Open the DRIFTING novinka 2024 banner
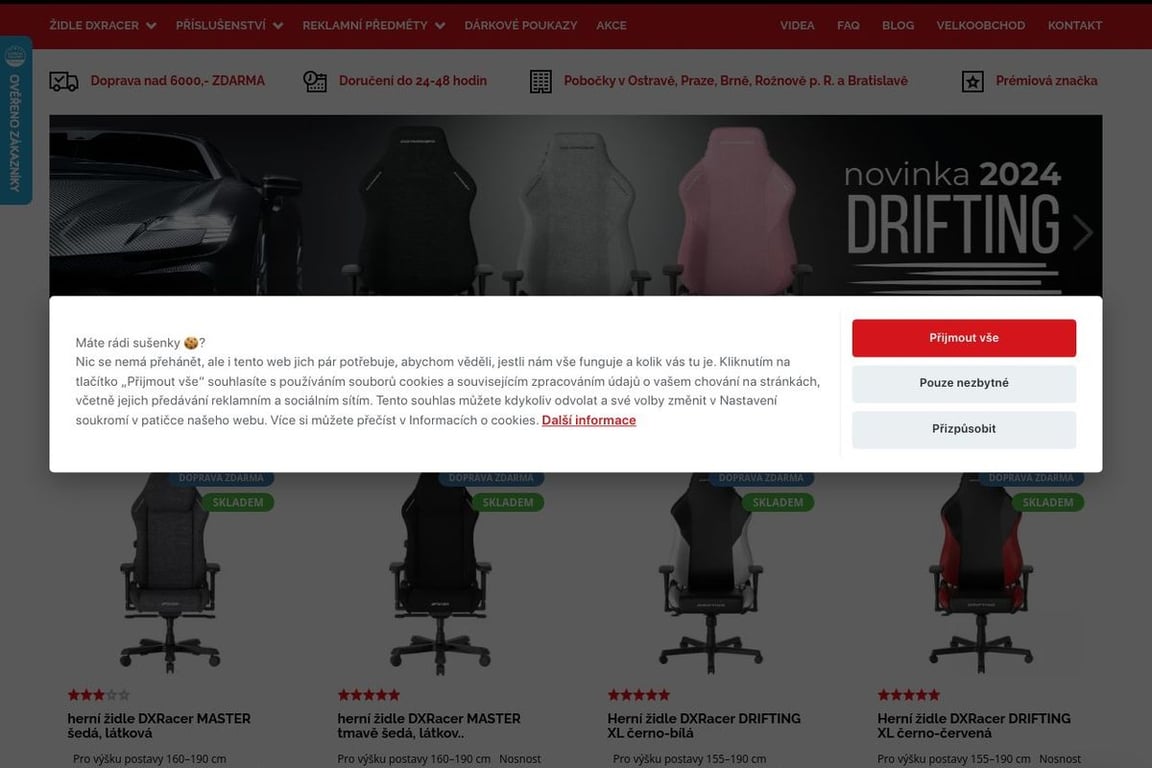The width and height of the screenshot is (1152, 768). 576,205
